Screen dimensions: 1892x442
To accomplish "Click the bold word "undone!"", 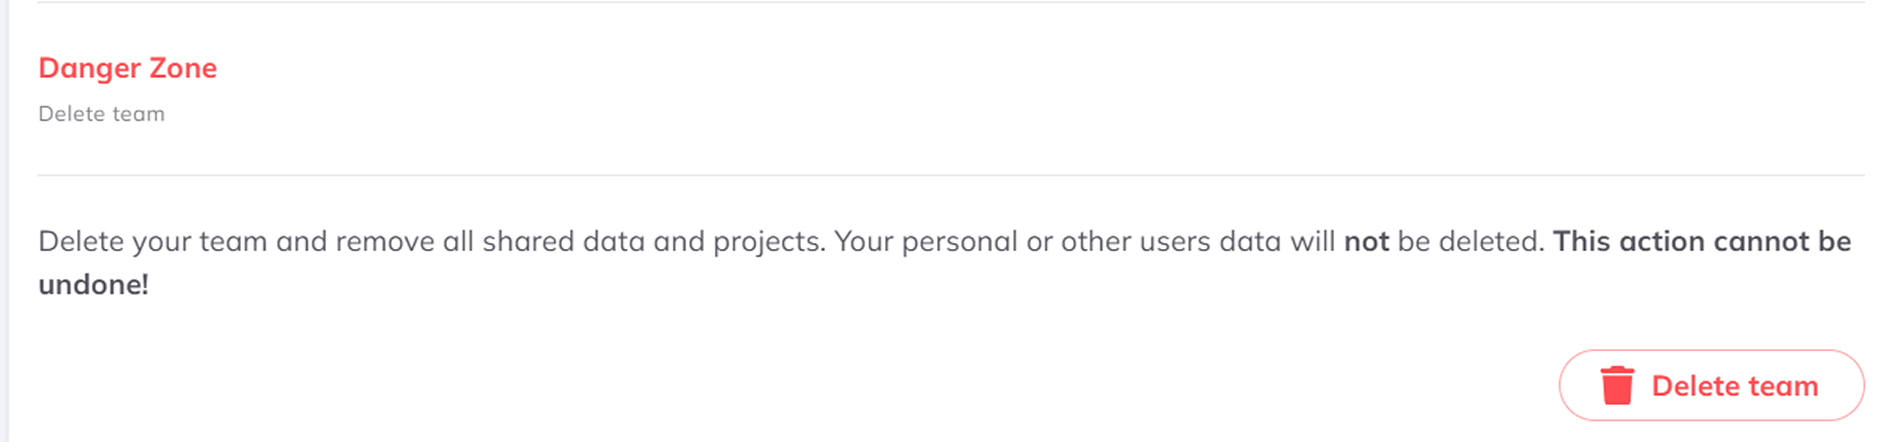I will 93,285.
